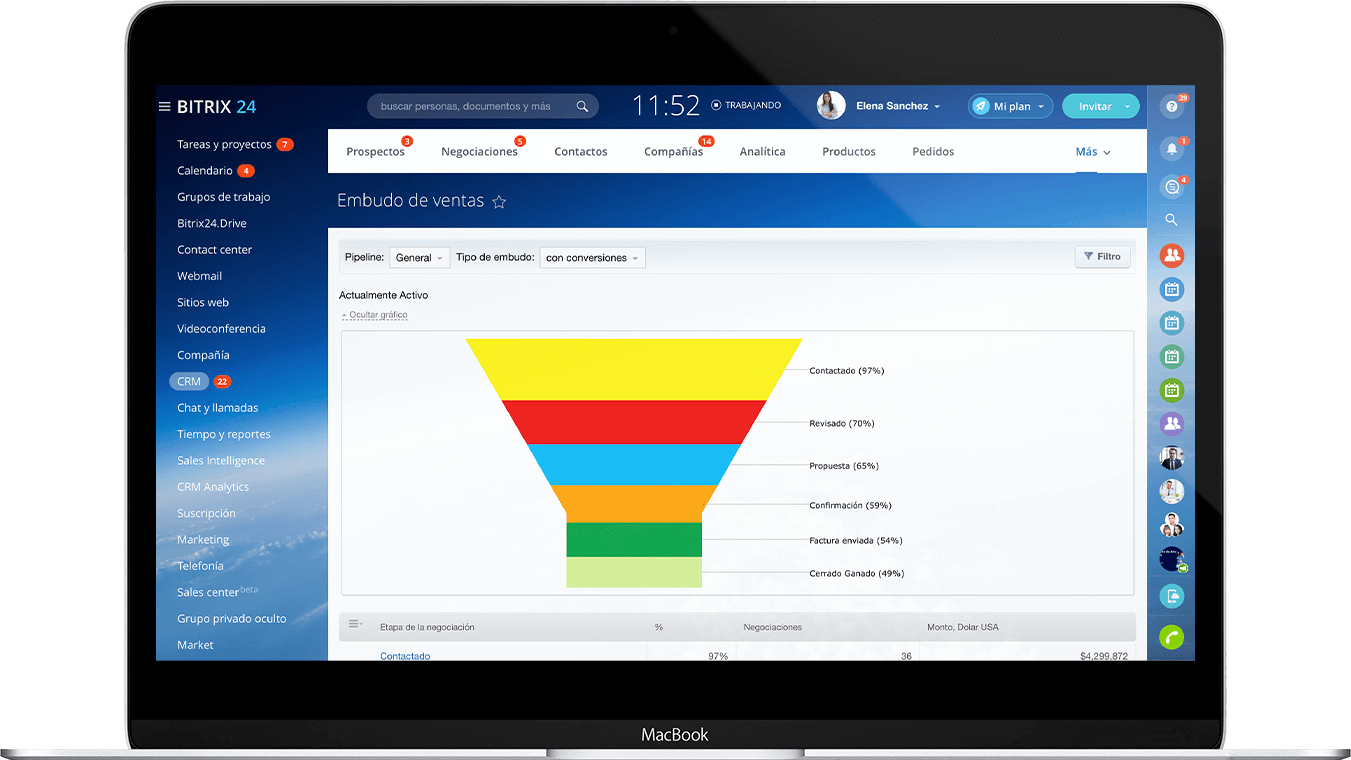1351x760 pixels.
Task: Click the Filtro button
Action: pos(1102,257)
